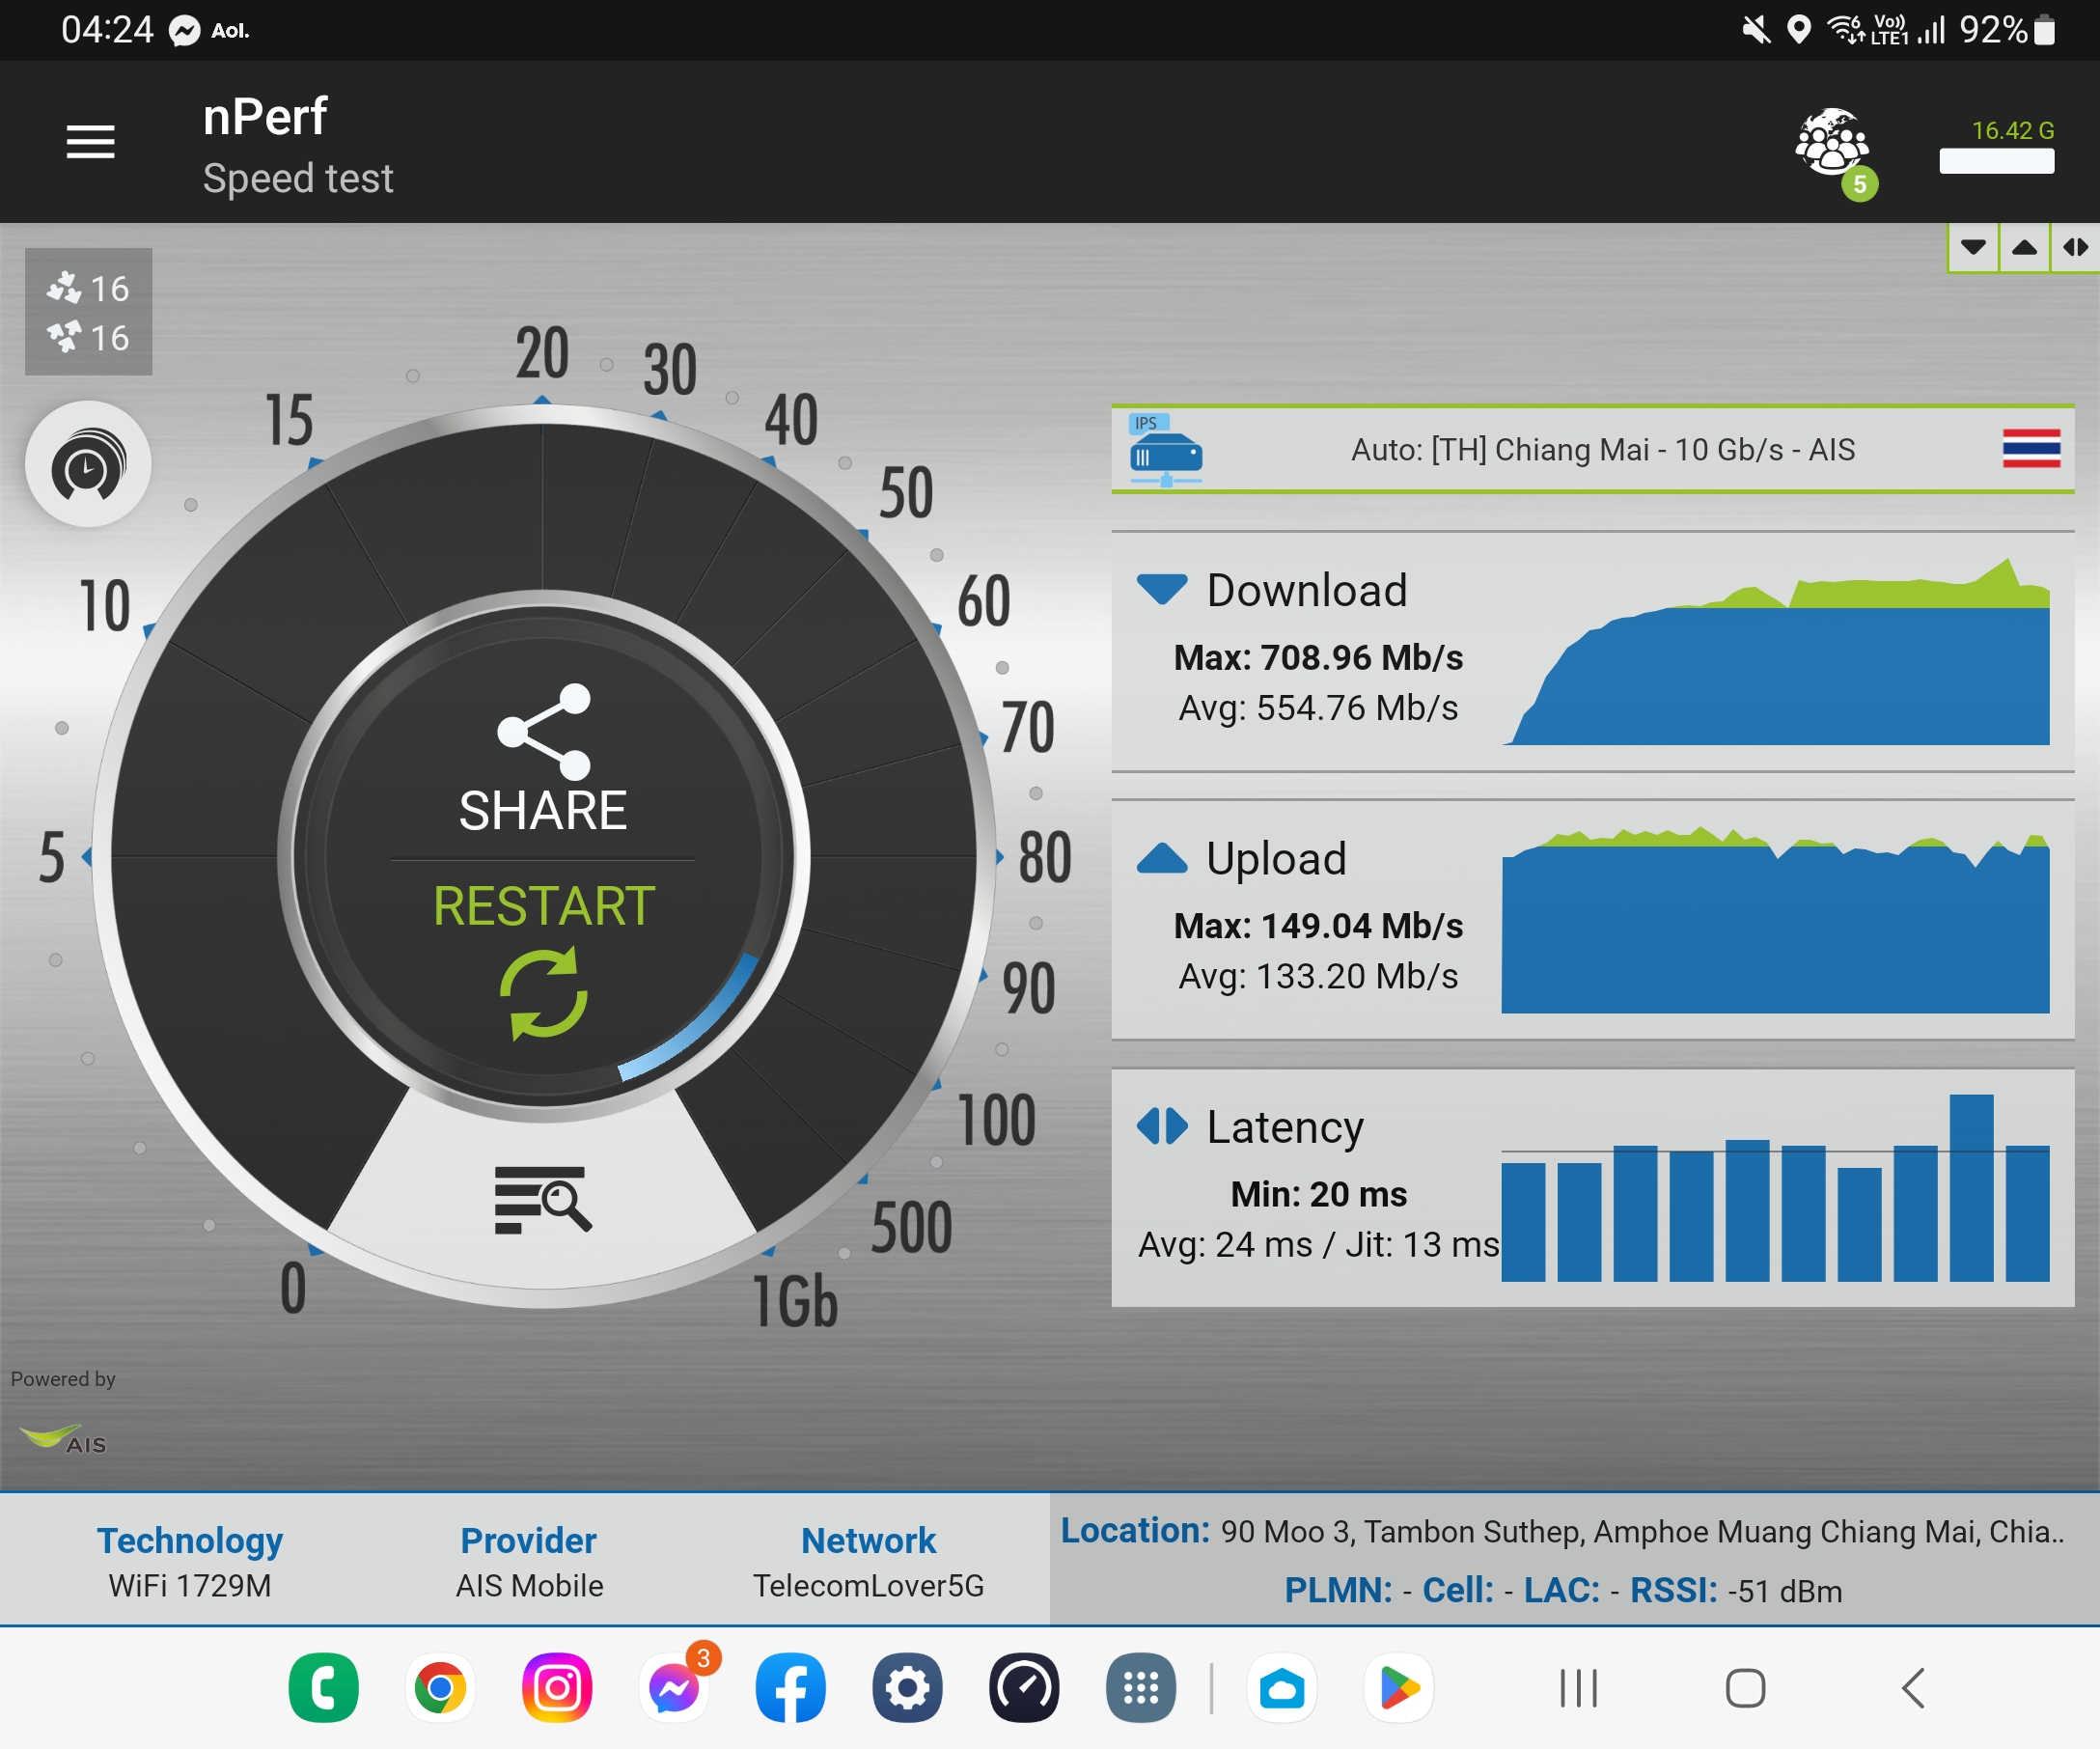Tap the Messenger notification icon in status bar
2100x1749 pixels.
(184, 31)
